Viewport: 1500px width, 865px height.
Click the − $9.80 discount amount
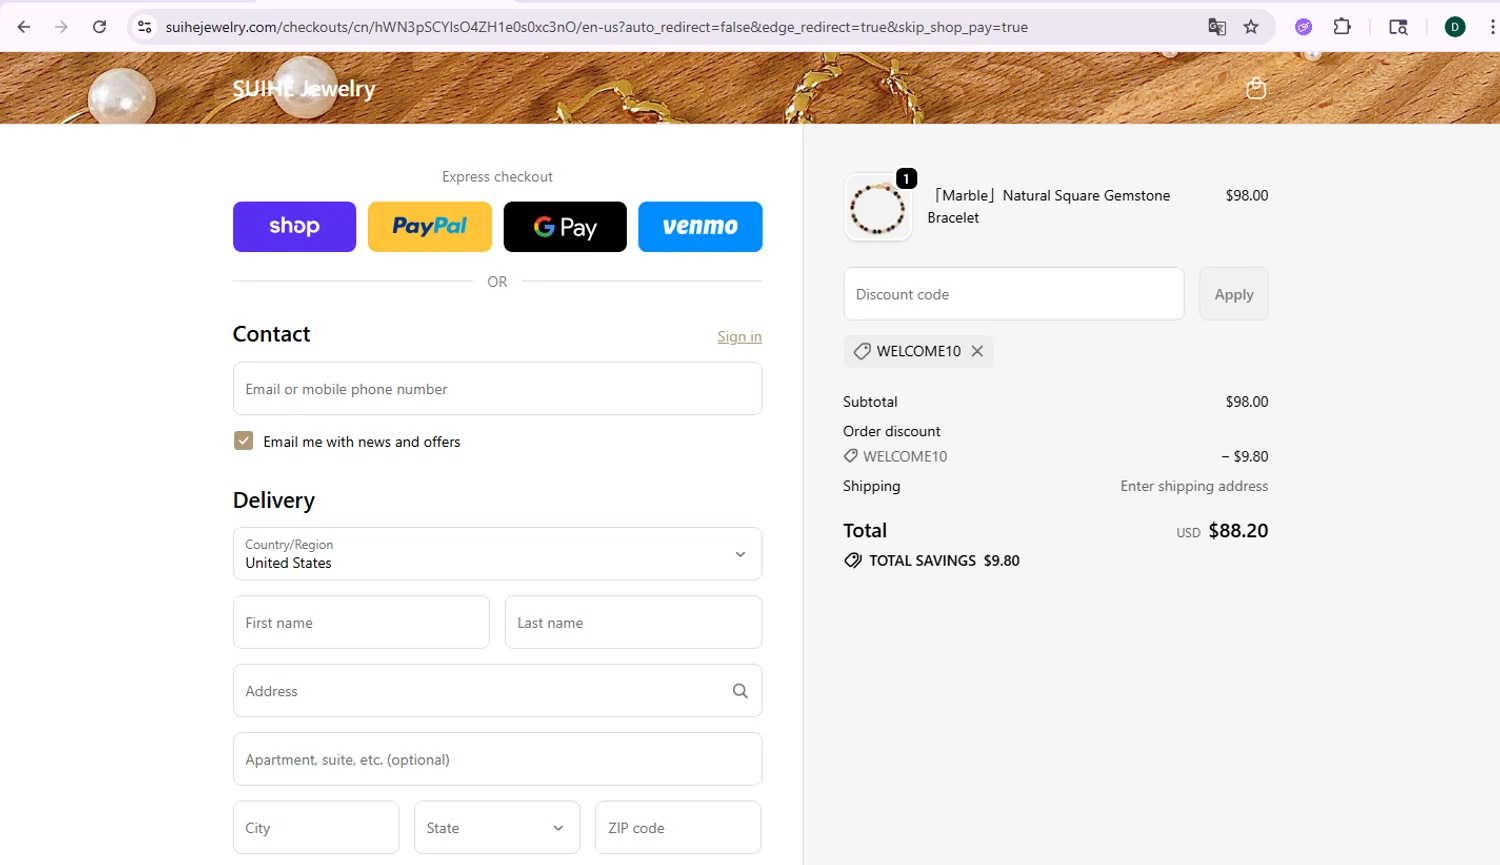click(1245, 456)
